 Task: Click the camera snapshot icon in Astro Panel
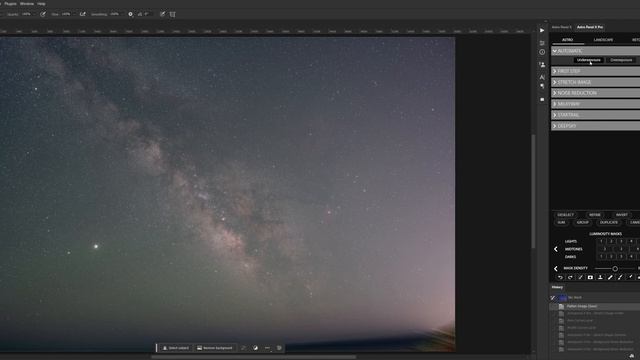pyautogui.click(x=590, y=277)
